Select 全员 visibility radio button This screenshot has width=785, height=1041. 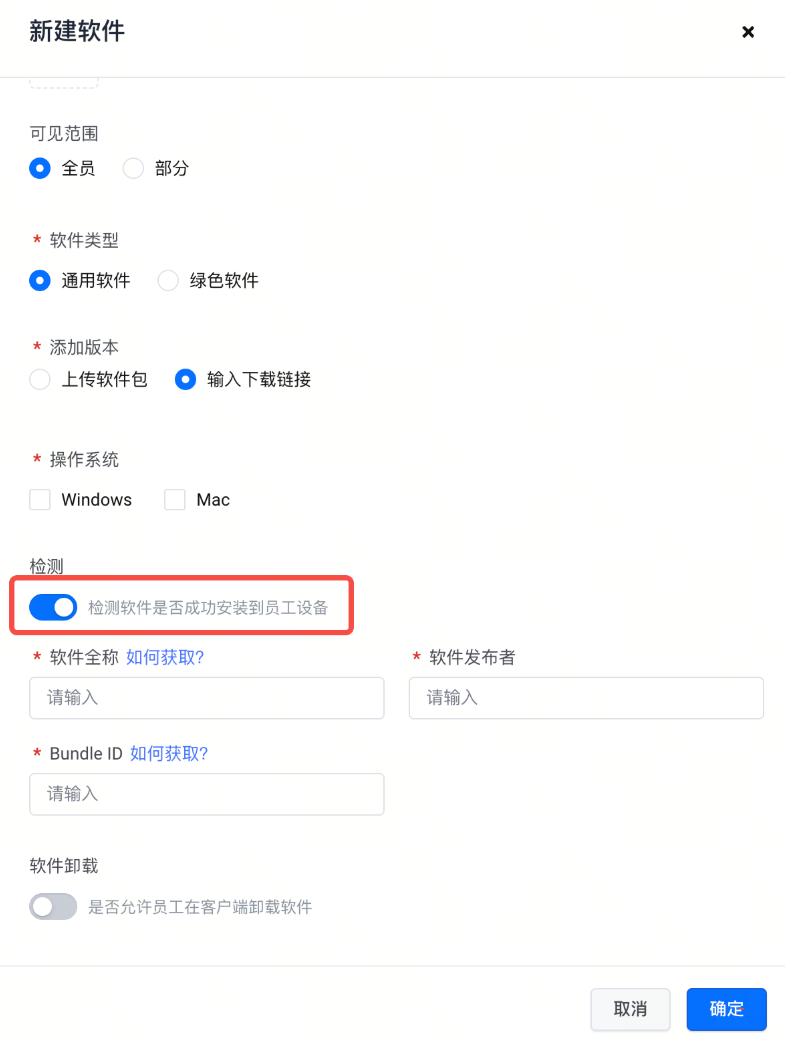[40, 168]
